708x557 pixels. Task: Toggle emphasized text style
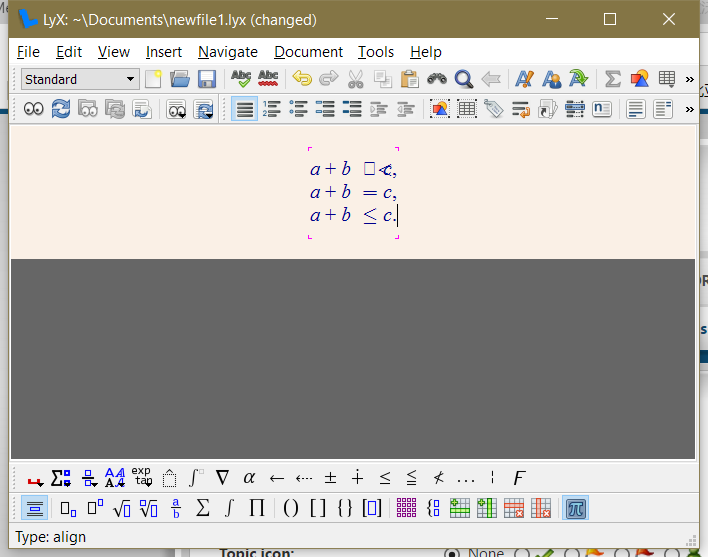tap(525, 79)
